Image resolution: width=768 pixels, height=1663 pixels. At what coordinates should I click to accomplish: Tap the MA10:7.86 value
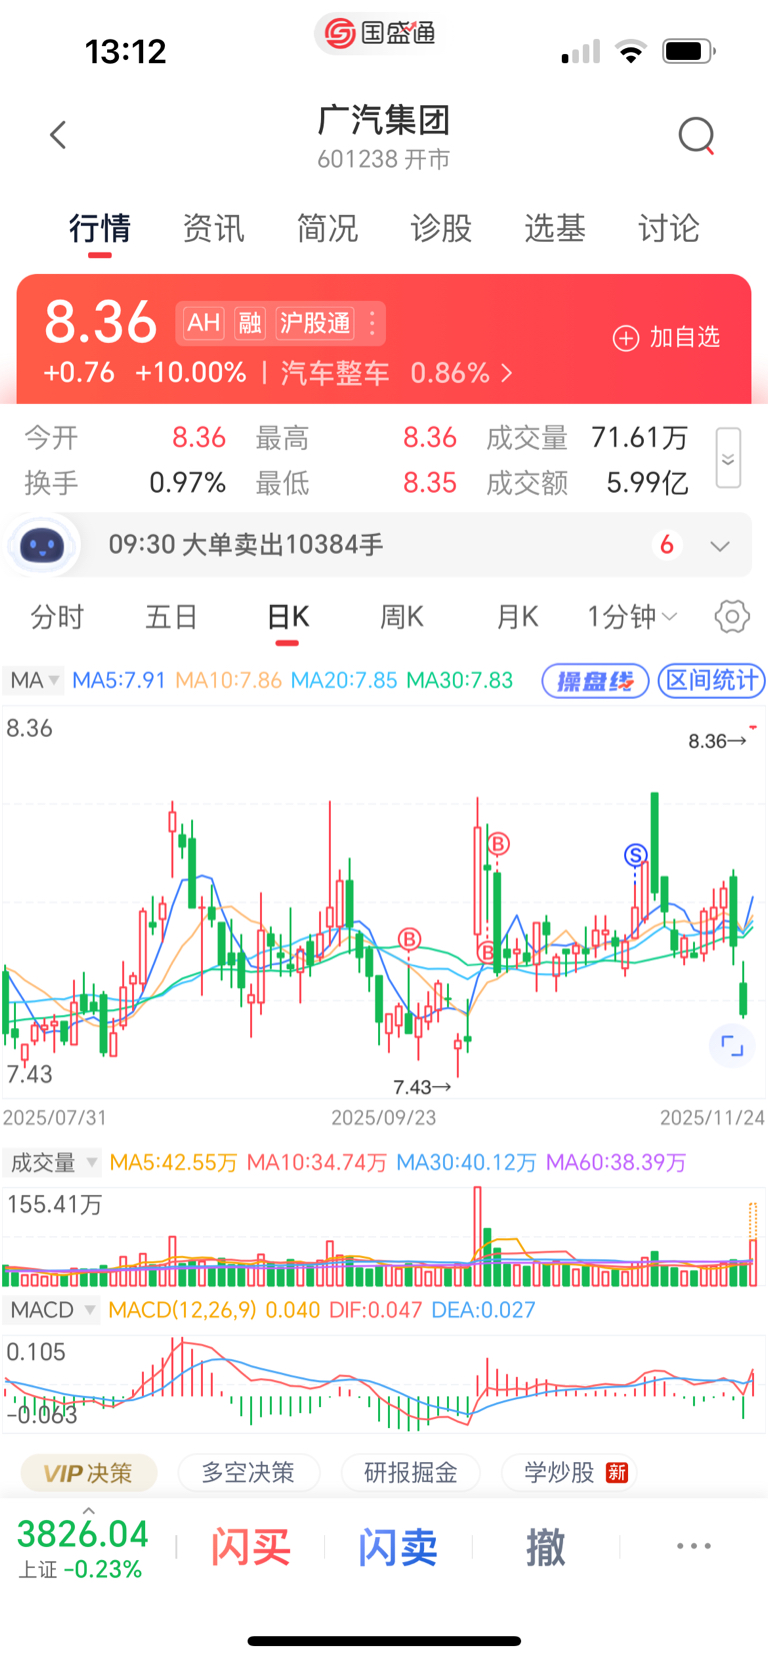(229, 680)
